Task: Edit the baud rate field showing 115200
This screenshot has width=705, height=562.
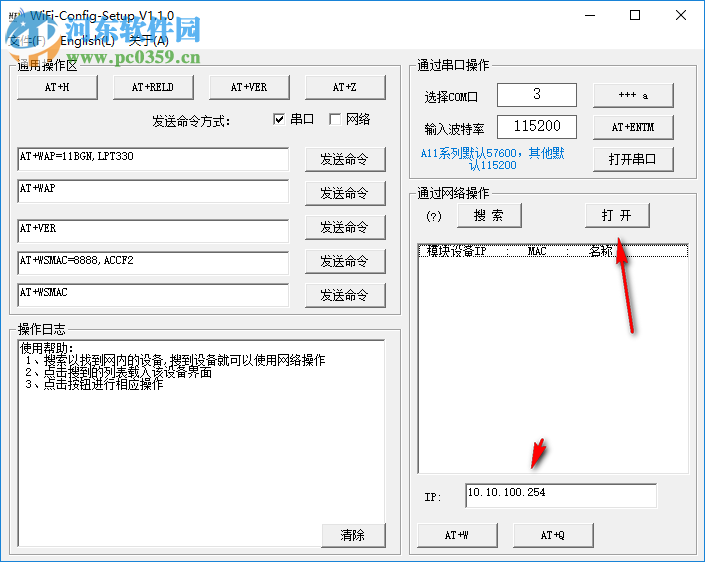Action: click(x=537, y=127)
